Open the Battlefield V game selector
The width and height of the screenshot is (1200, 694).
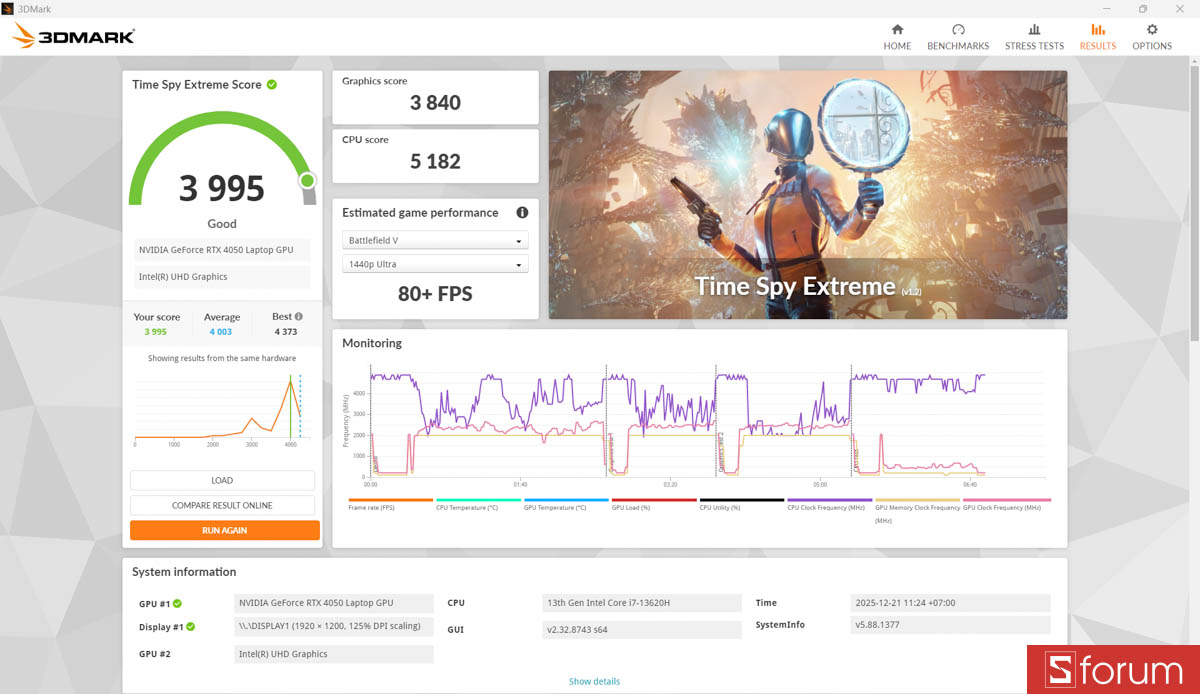tap(435, 240)
